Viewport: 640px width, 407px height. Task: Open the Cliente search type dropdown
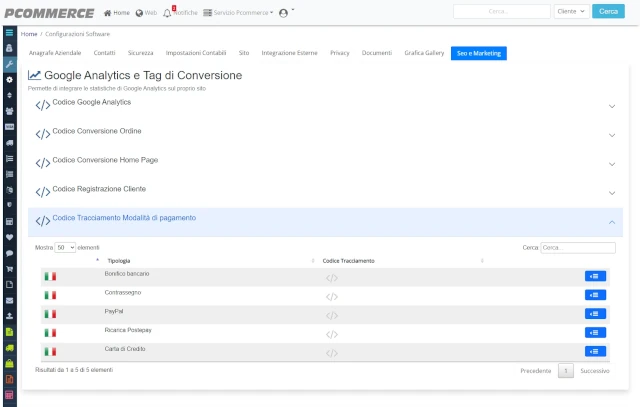coord(571,11)
